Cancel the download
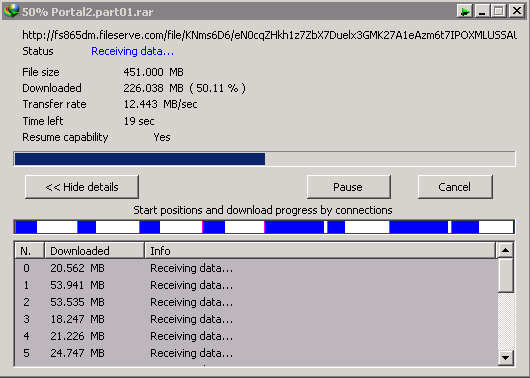The height and width of the screenshot is (378, 530). pos(455,187)
